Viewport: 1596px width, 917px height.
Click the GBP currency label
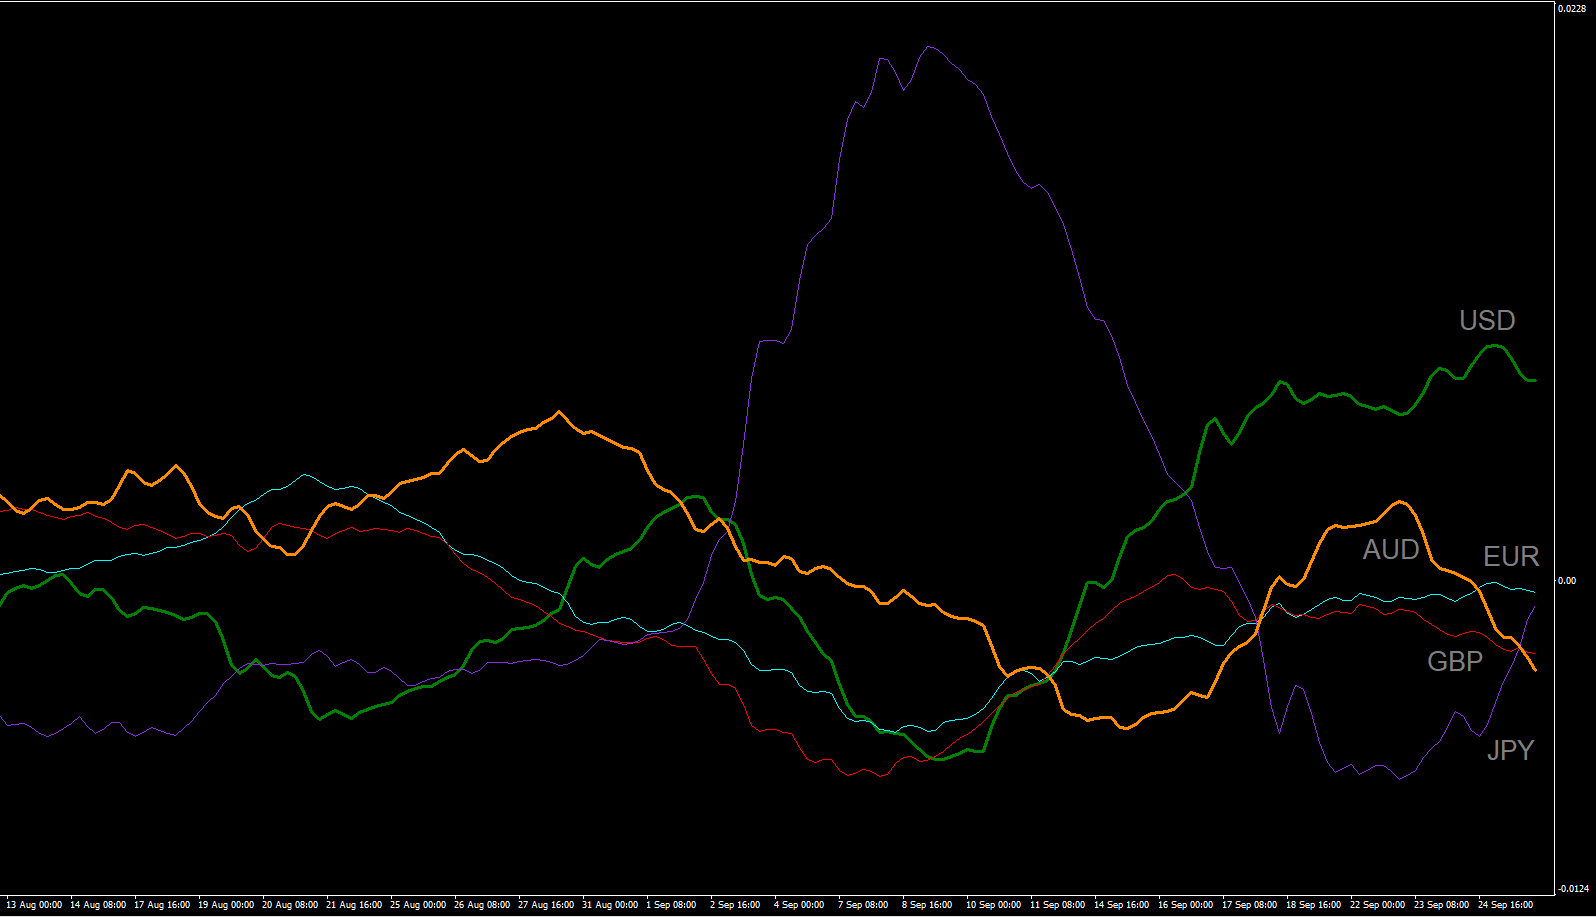click(x=1455, y=662)
